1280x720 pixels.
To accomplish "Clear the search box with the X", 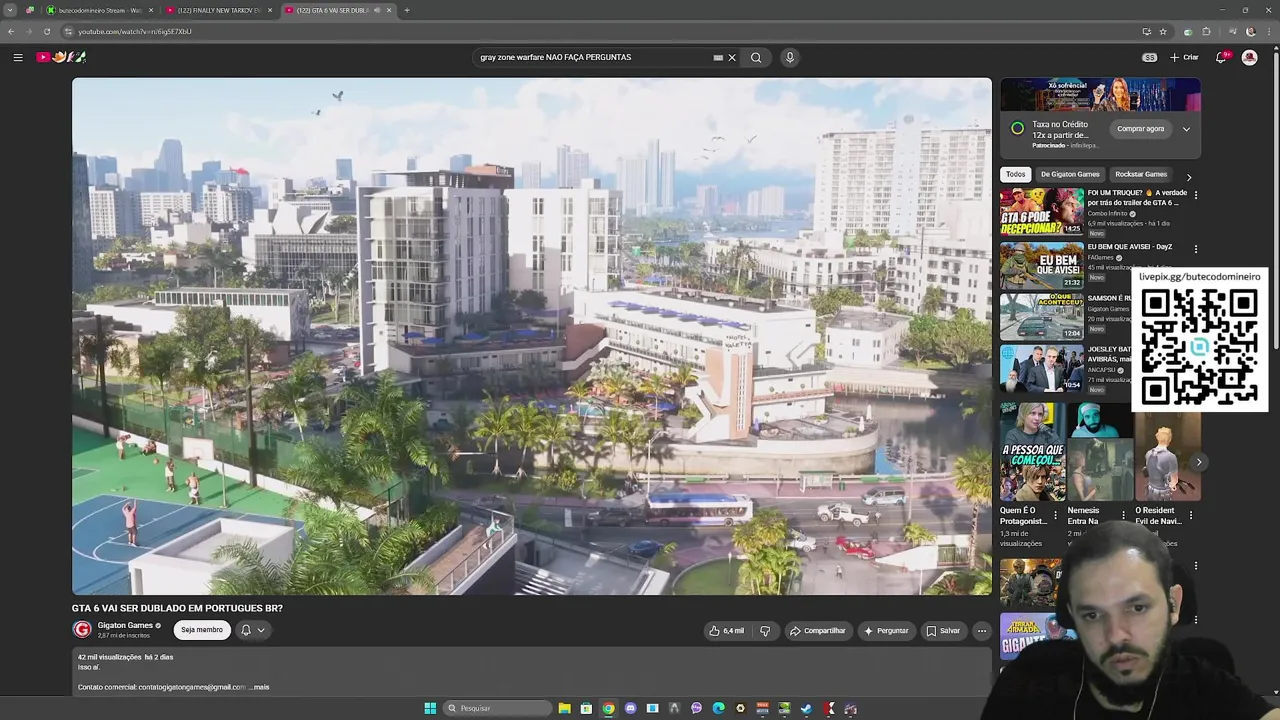I will pyautogui.click(x=732, y=57).
